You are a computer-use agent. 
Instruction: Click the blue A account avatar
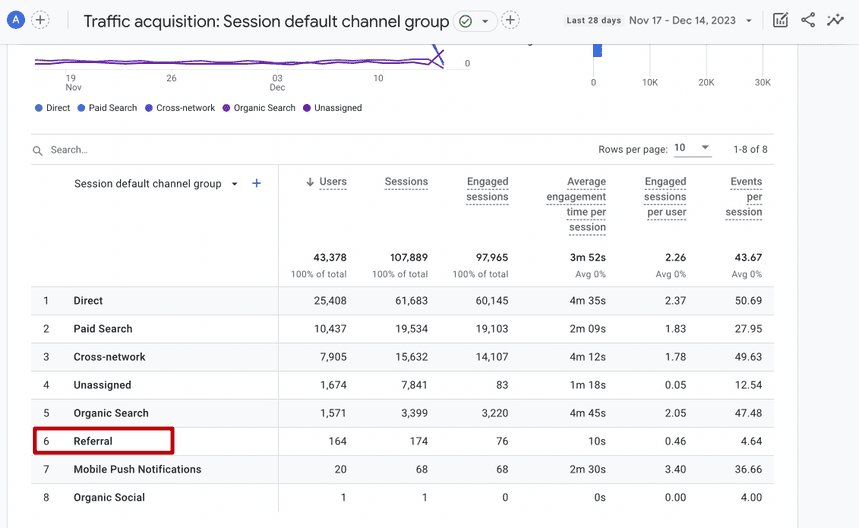16,20
